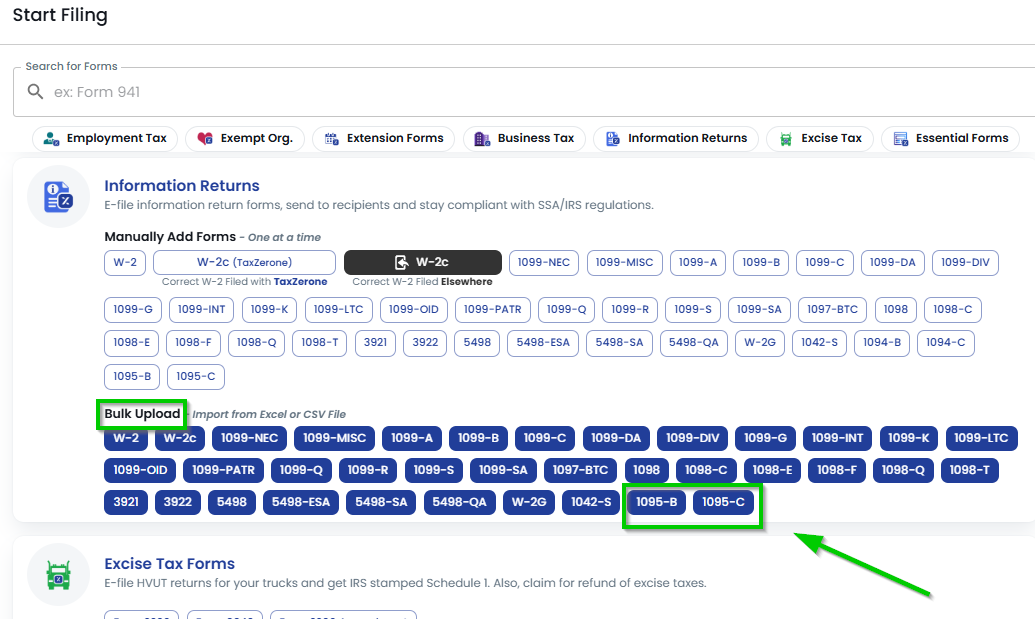Screen dimensions: 1035x619
Task: Select the W-2 form under Manually Add Forms
Action: [124, 262]
